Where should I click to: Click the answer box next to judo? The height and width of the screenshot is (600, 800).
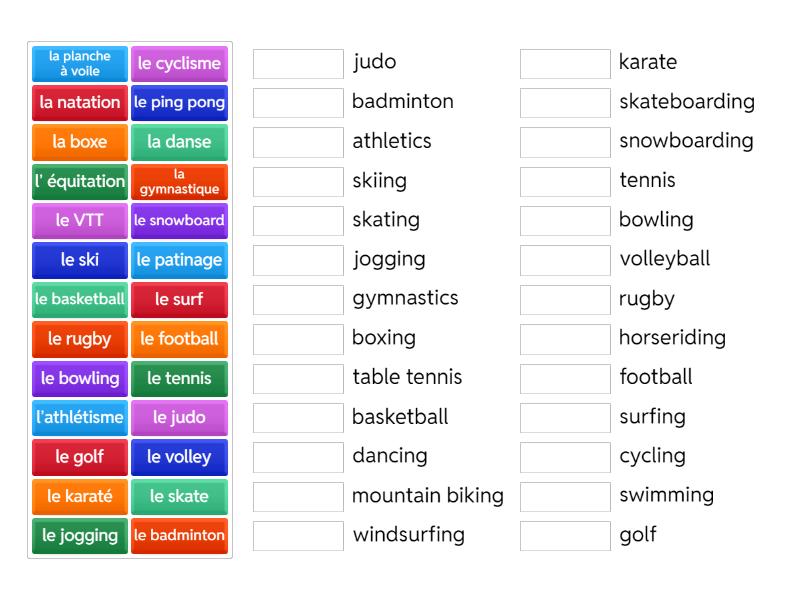[297, 63]
